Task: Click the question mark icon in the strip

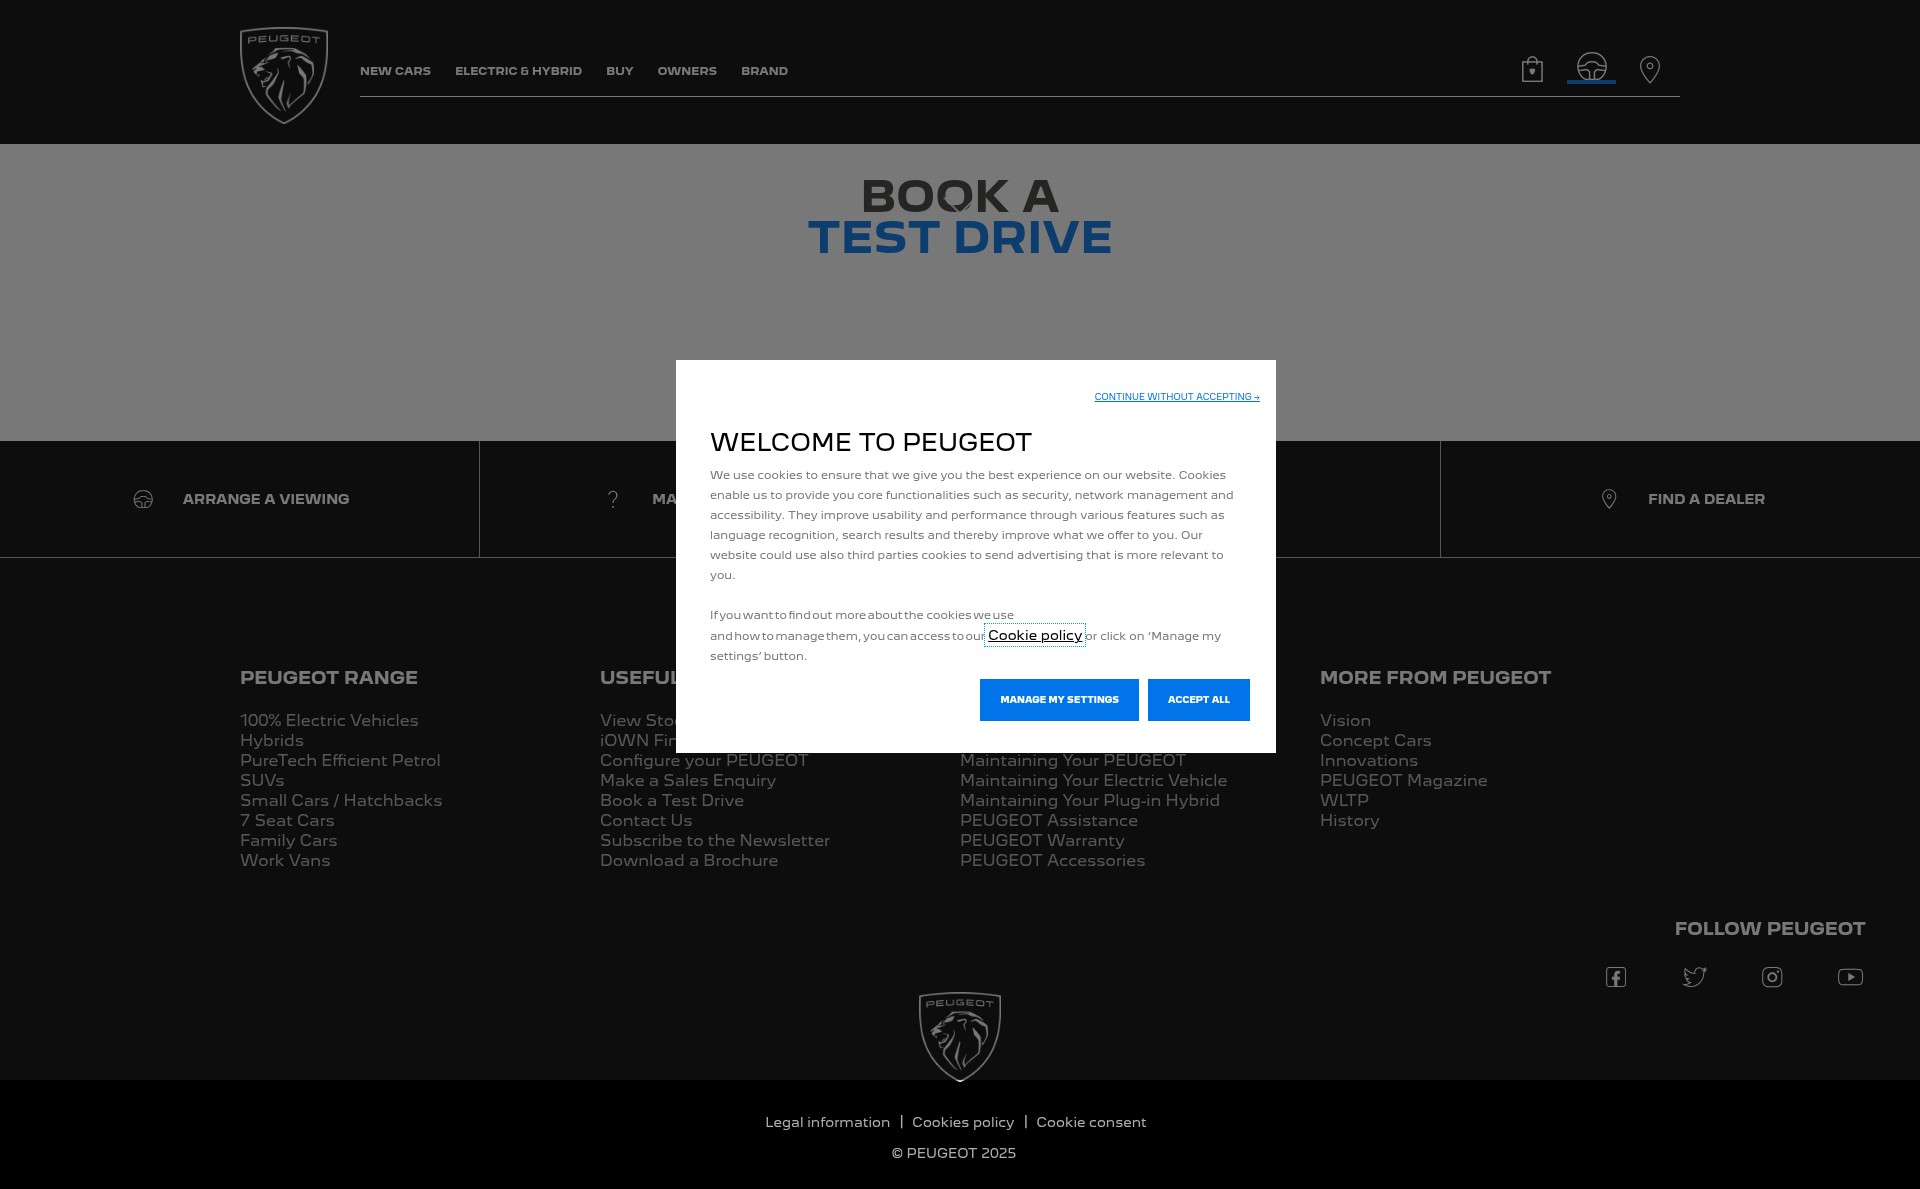Action: [x=613, y=499]
